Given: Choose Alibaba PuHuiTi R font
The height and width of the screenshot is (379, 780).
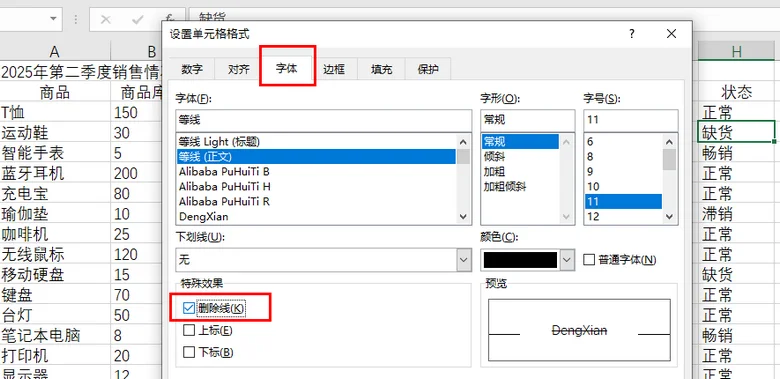Looking at the screenshot, I should coord(316,201).
